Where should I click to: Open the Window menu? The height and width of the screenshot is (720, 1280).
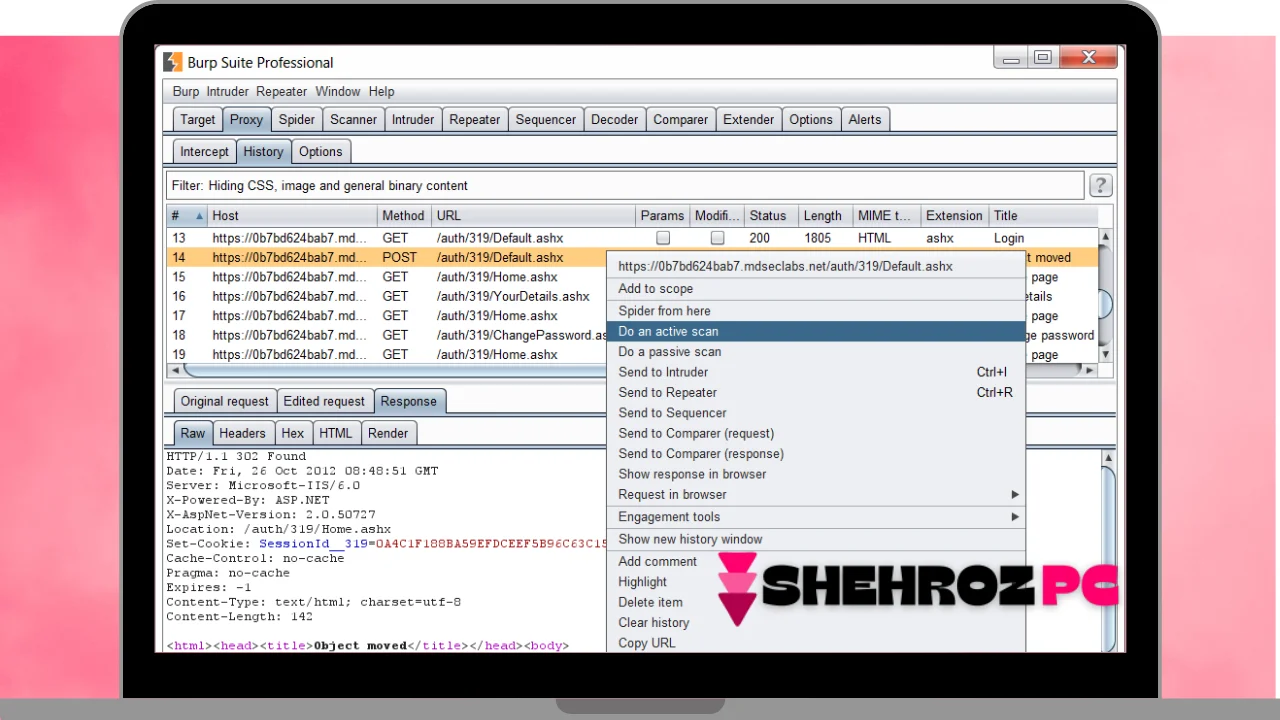coord(338,91)
